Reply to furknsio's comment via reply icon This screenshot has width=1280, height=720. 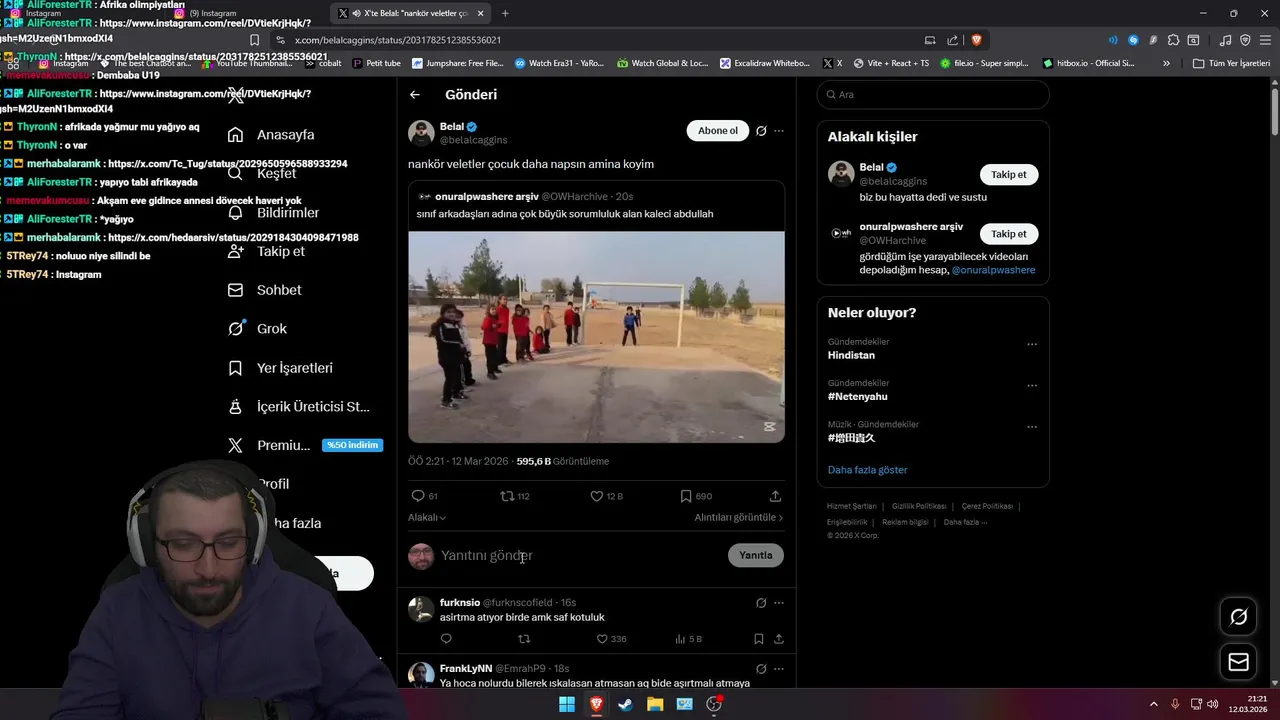(446, 639)
